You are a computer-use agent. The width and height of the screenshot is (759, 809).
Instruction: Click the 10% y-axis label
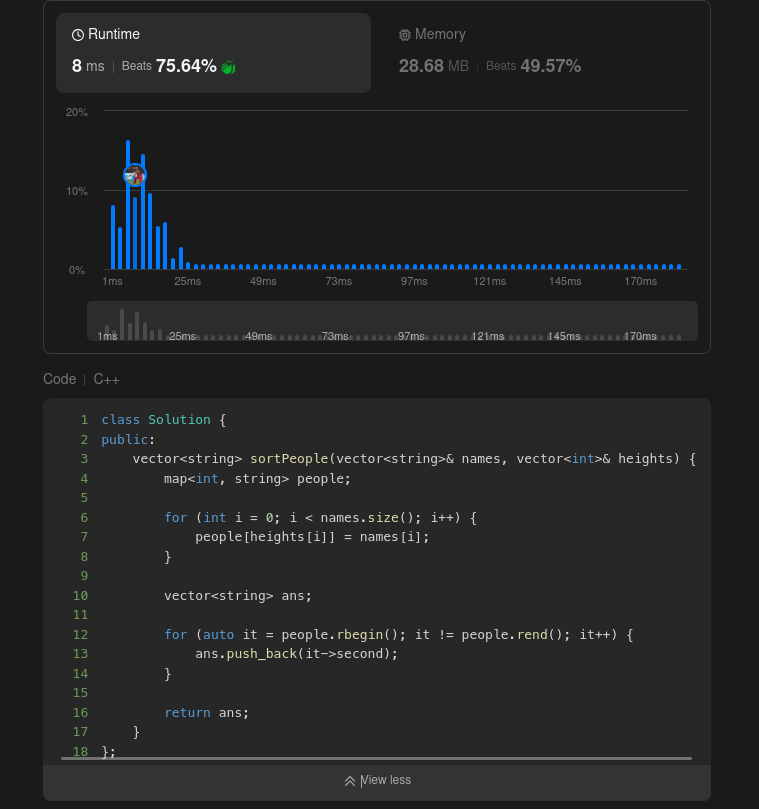click(77, 191)
